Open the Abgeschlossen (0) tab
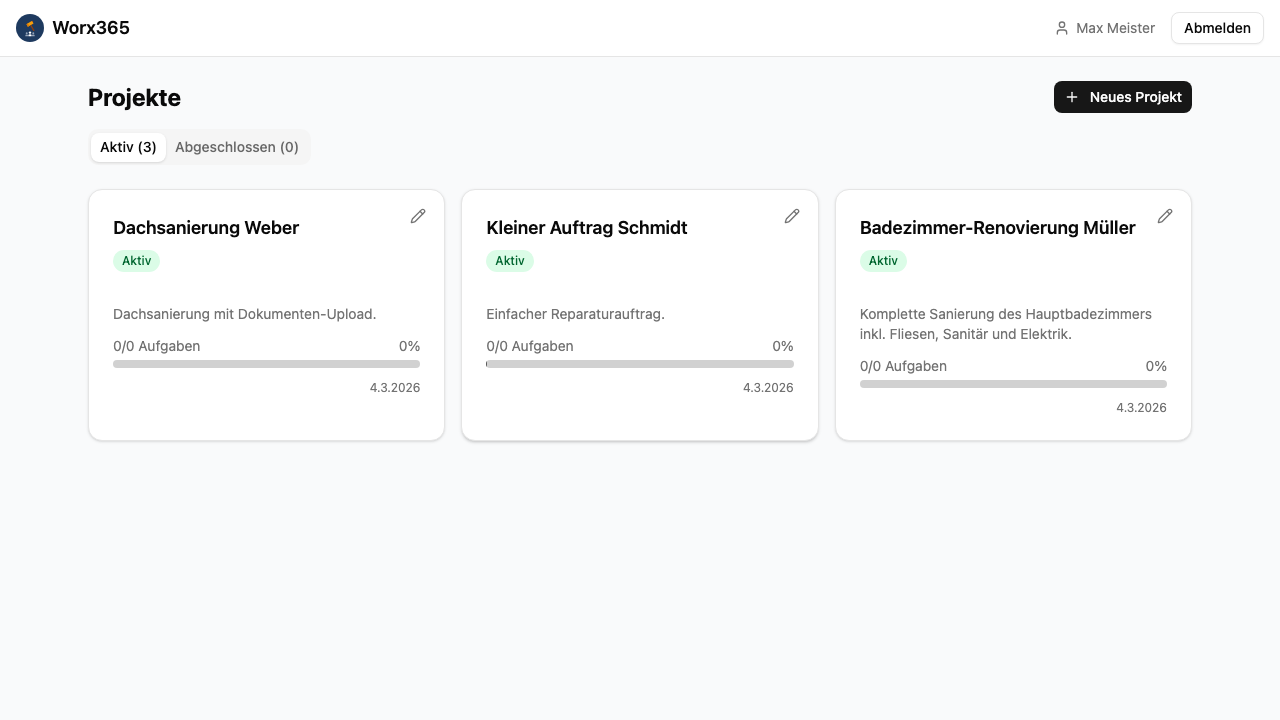1280x720 pixels. pyautogui.click(x=237, y=147)
